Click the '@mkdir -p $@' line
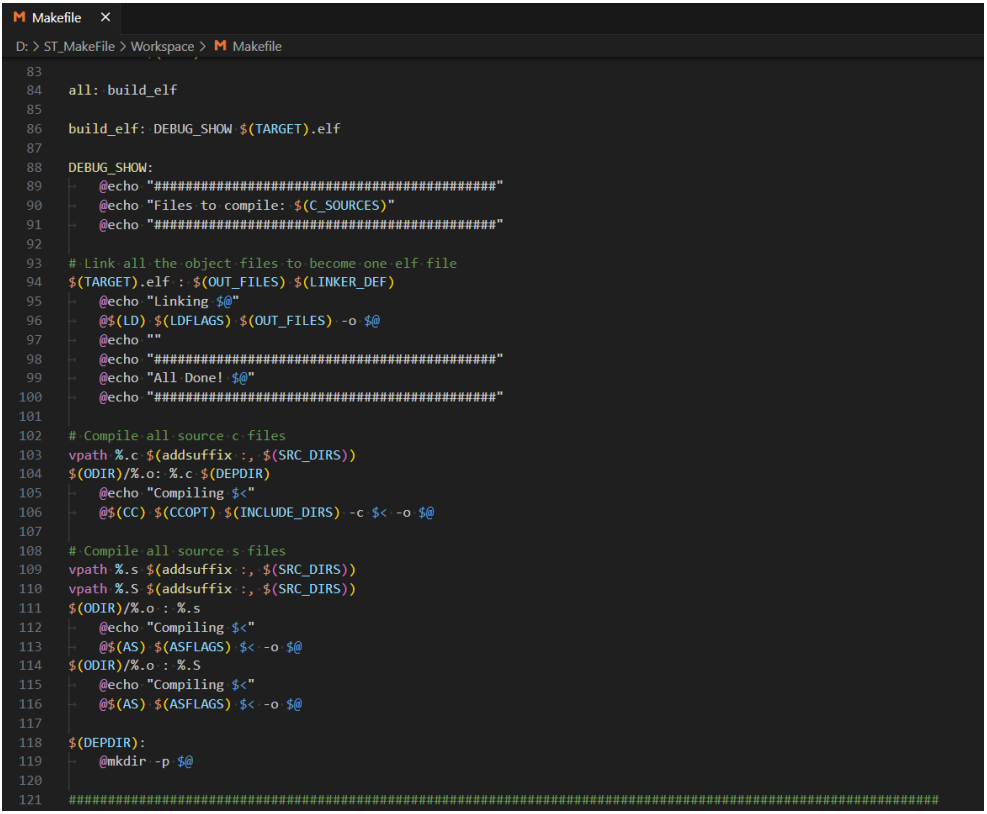The height and width of the screenshot is (814, 987). [x=146, y=762]
